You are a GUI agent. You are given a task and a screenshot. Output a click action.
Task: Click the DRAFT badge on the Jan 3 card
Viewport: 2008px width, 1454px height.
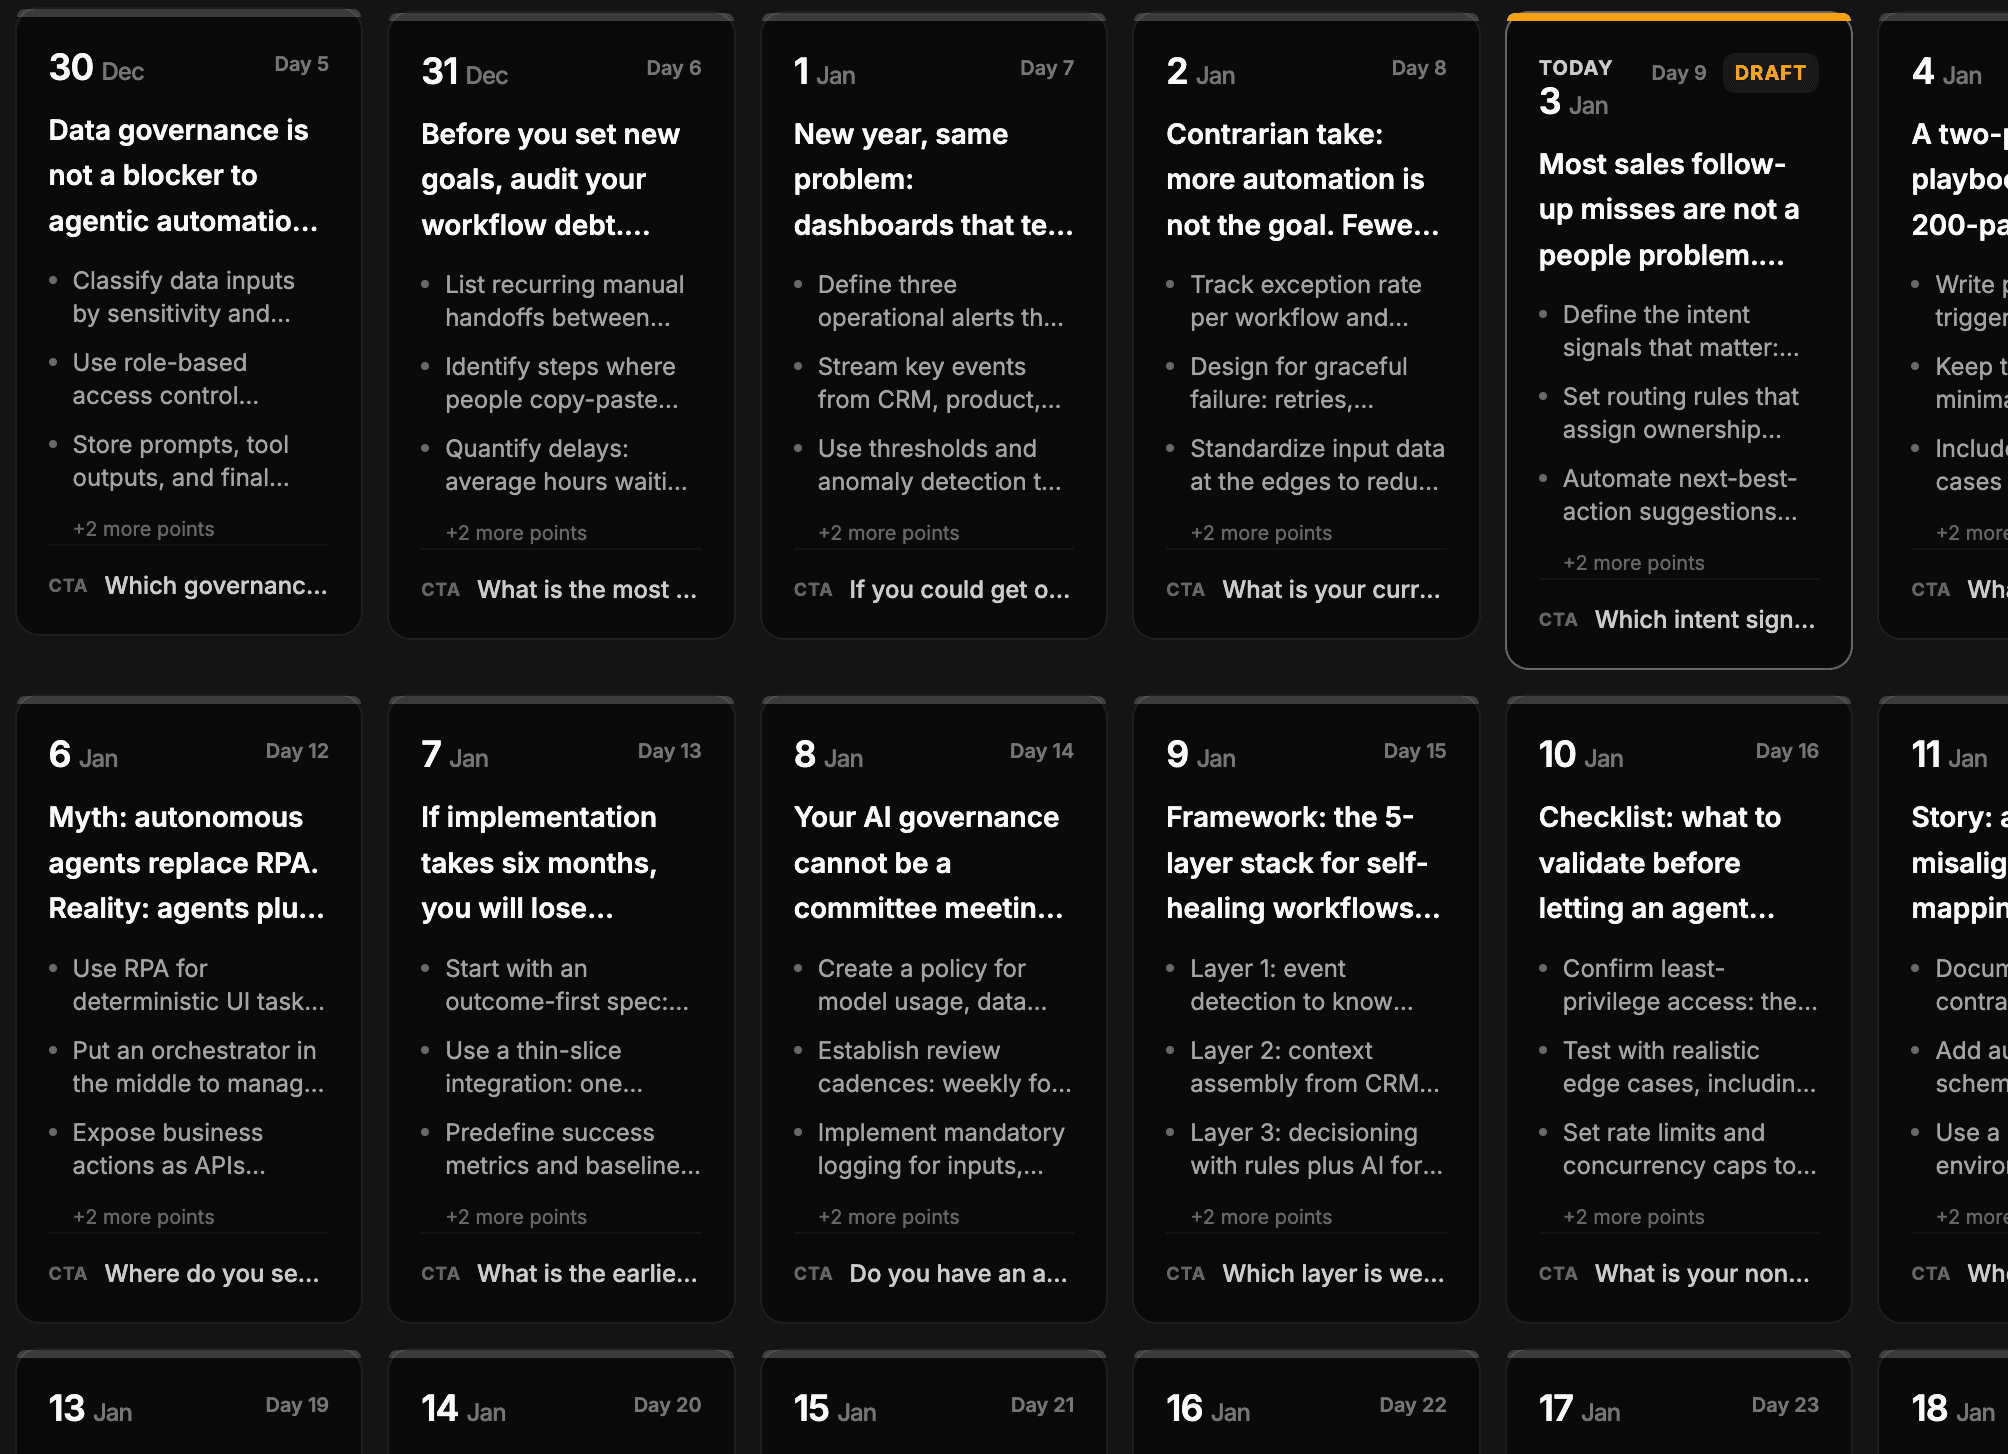tap(1770, 72)
